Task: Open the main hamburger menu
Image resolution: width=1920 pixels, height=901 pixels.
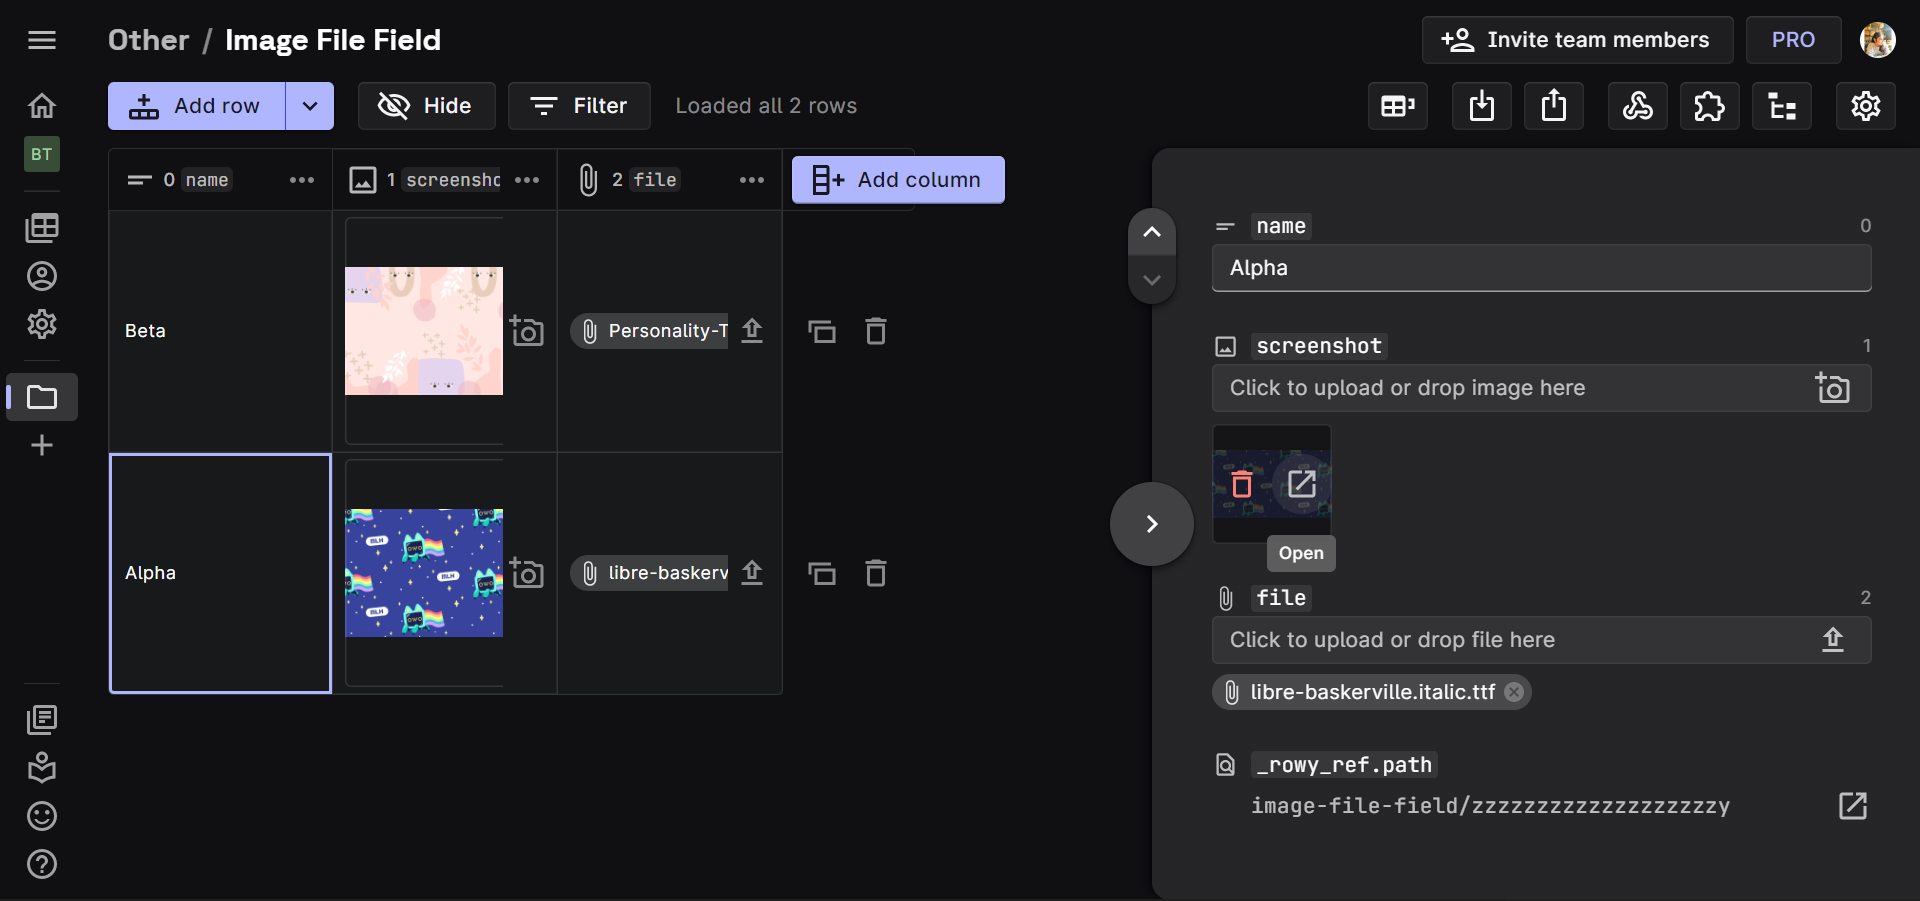Action: pyautogui.click(x=42, y=40)
